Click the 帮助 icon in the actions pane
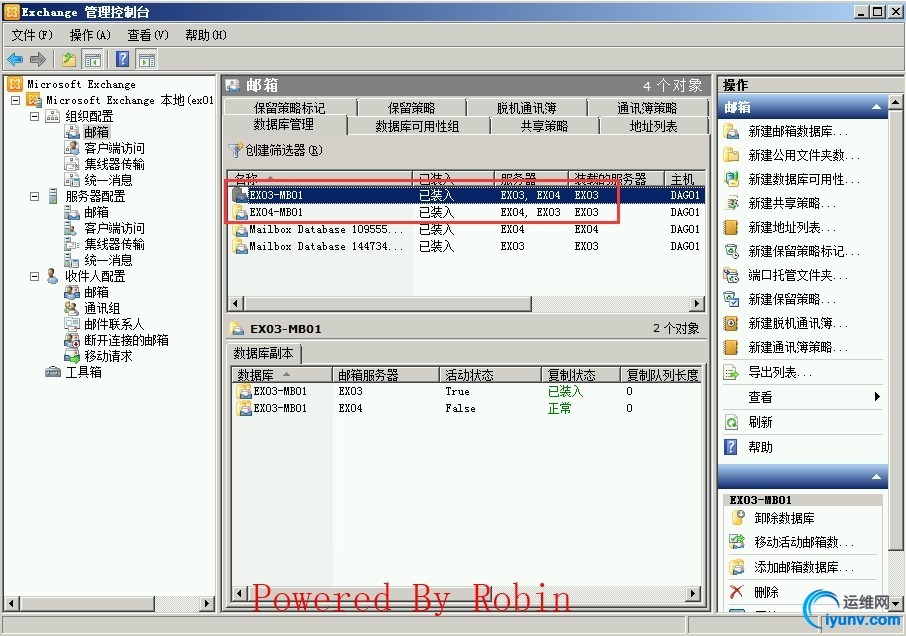 pos(732,447)
